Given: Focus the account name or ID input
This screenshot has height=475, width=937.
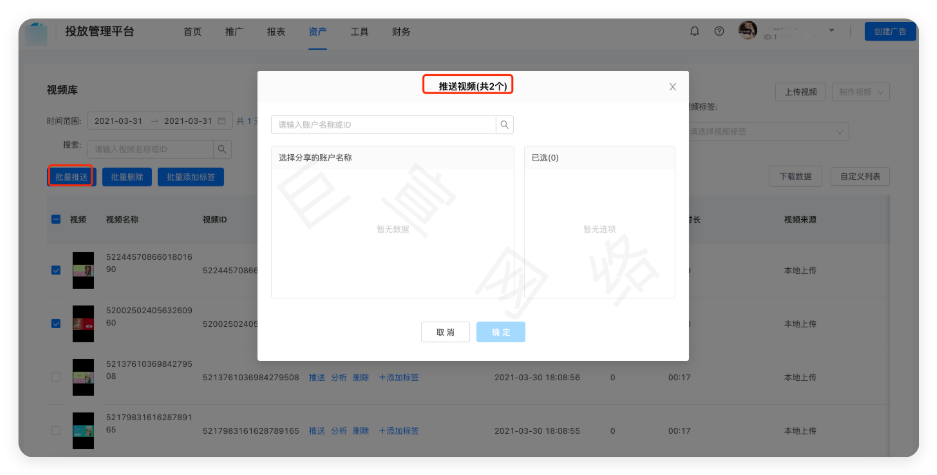Looking at the screenshot, I should (x=384, y=125).
